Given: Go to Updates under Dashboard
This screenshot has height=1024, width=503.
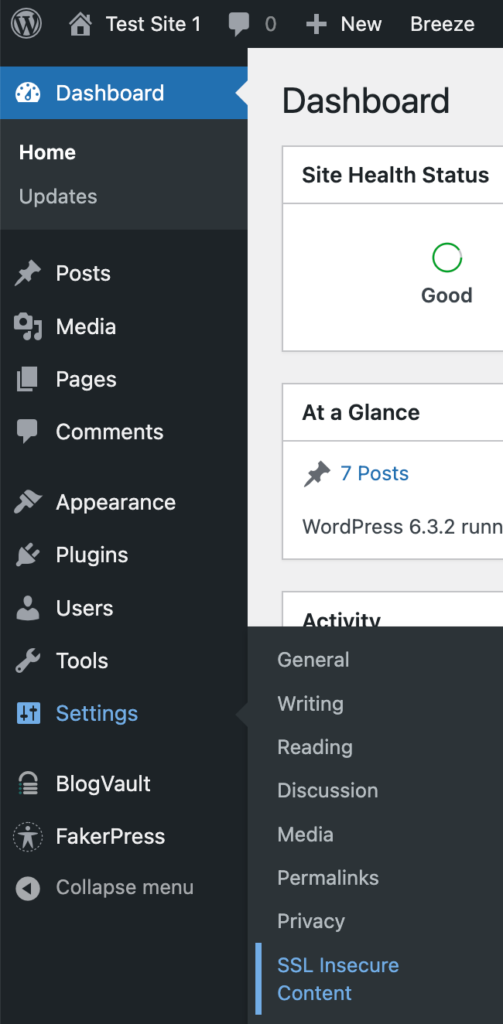Looking at the screenshot, I should coord(58,197).
